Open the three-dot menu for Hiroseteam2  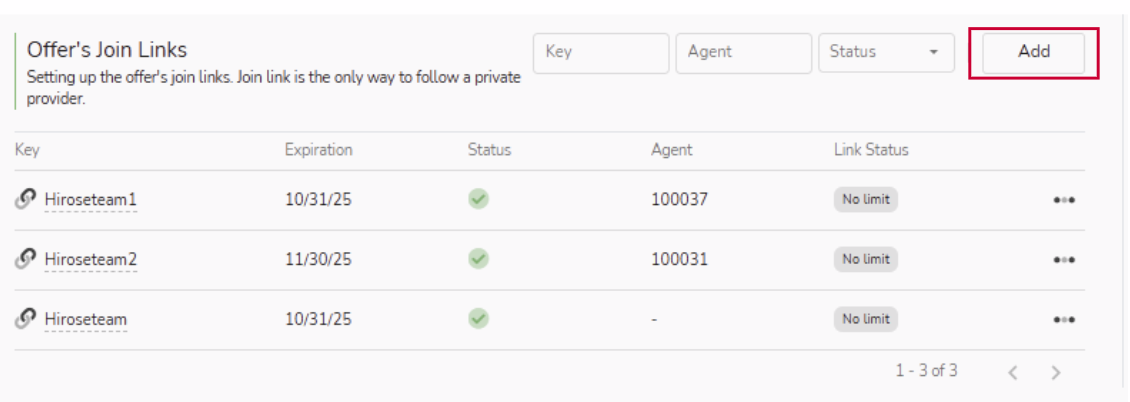coord(1063,260)
